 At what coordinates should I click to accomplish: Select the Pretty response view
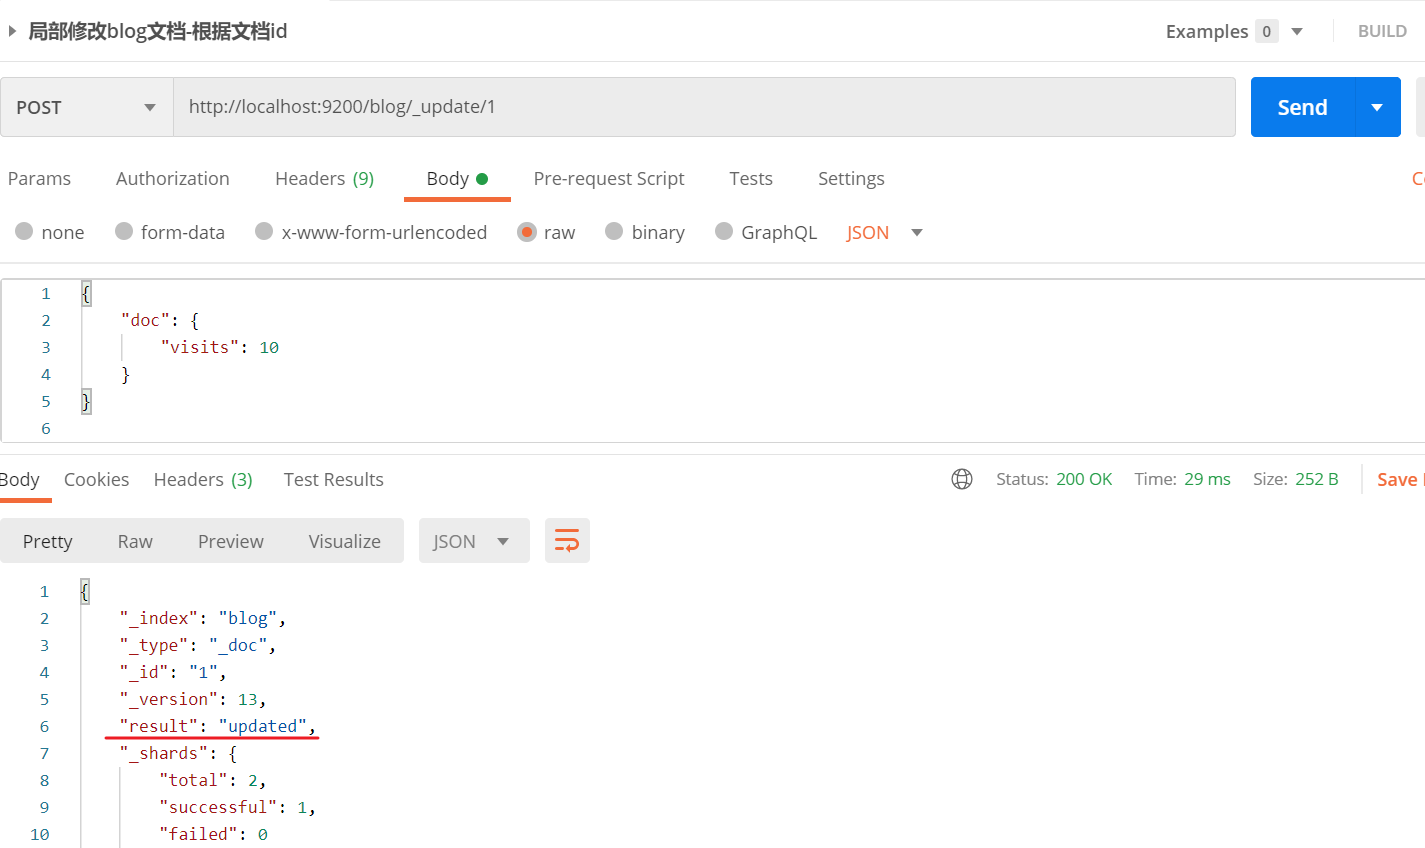click(47, 541)
